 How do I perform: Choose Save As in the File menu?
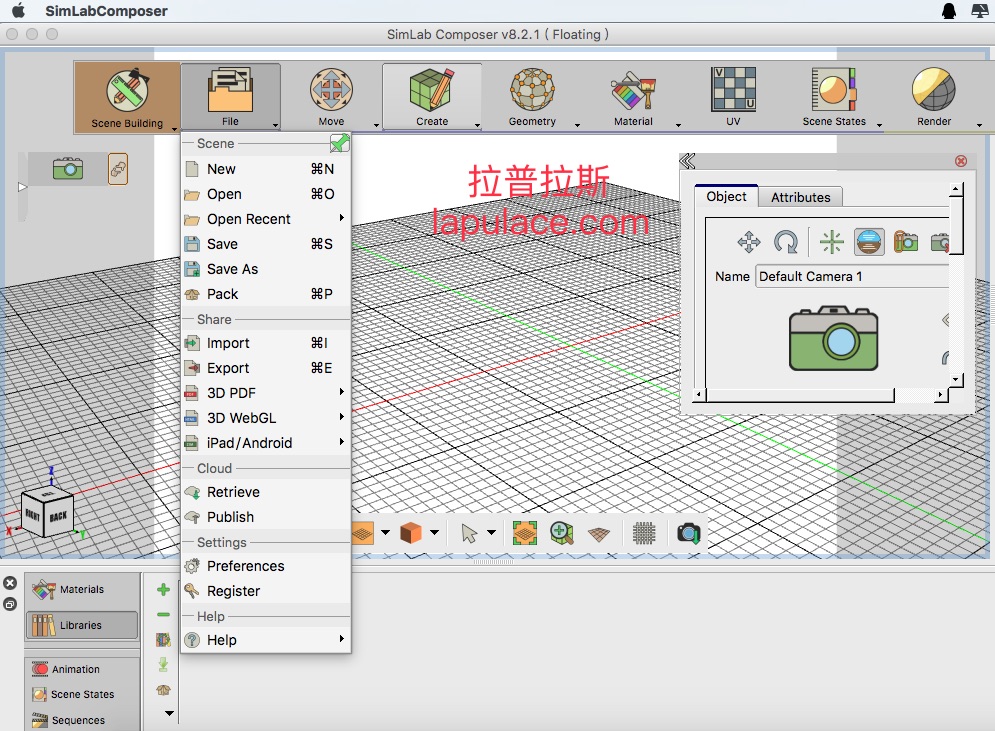point(266,269)
